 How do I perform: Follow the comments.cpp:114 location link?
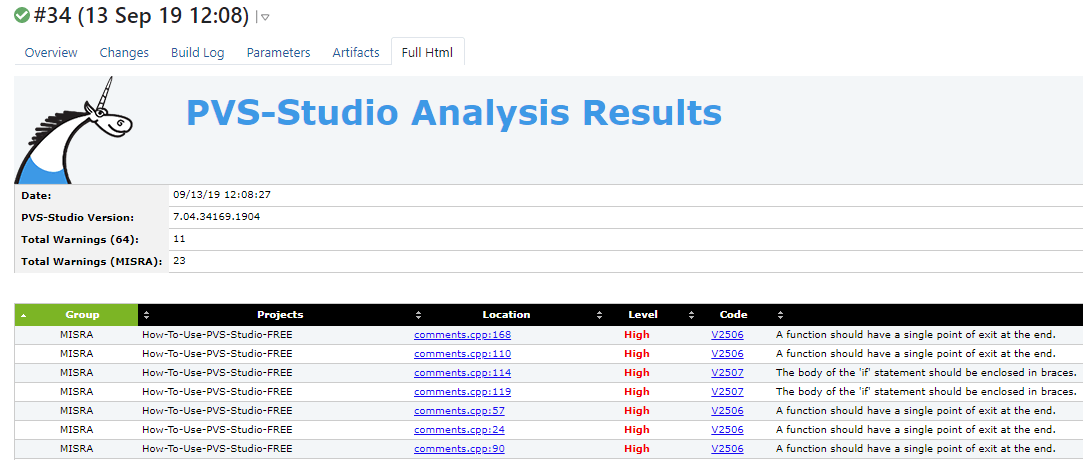[x=462, y=373]
